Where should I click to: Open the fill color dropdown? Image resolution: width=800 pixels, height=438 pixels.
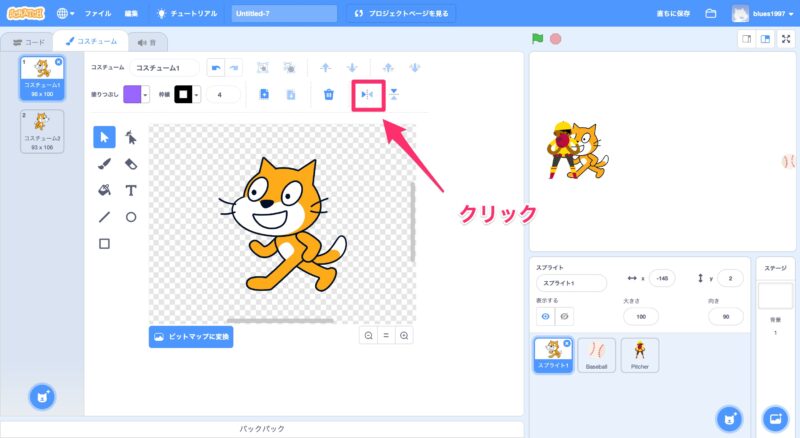tap(134, 94)
